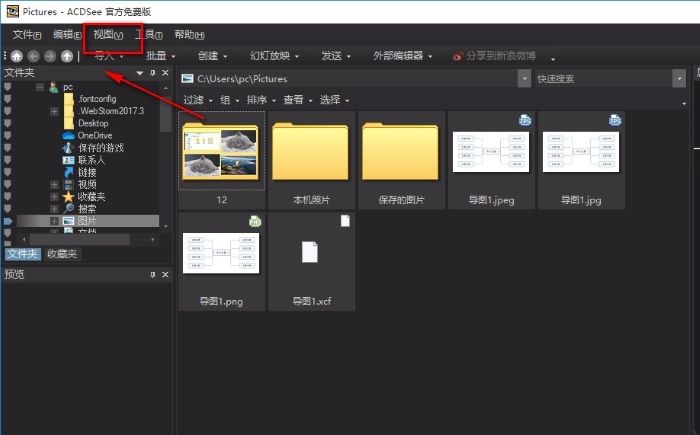The width and height of the screenshot is (700, 435).
Task: Toggle Easy-Select marker beside .fontconfig row
Action: pos(8,99)
